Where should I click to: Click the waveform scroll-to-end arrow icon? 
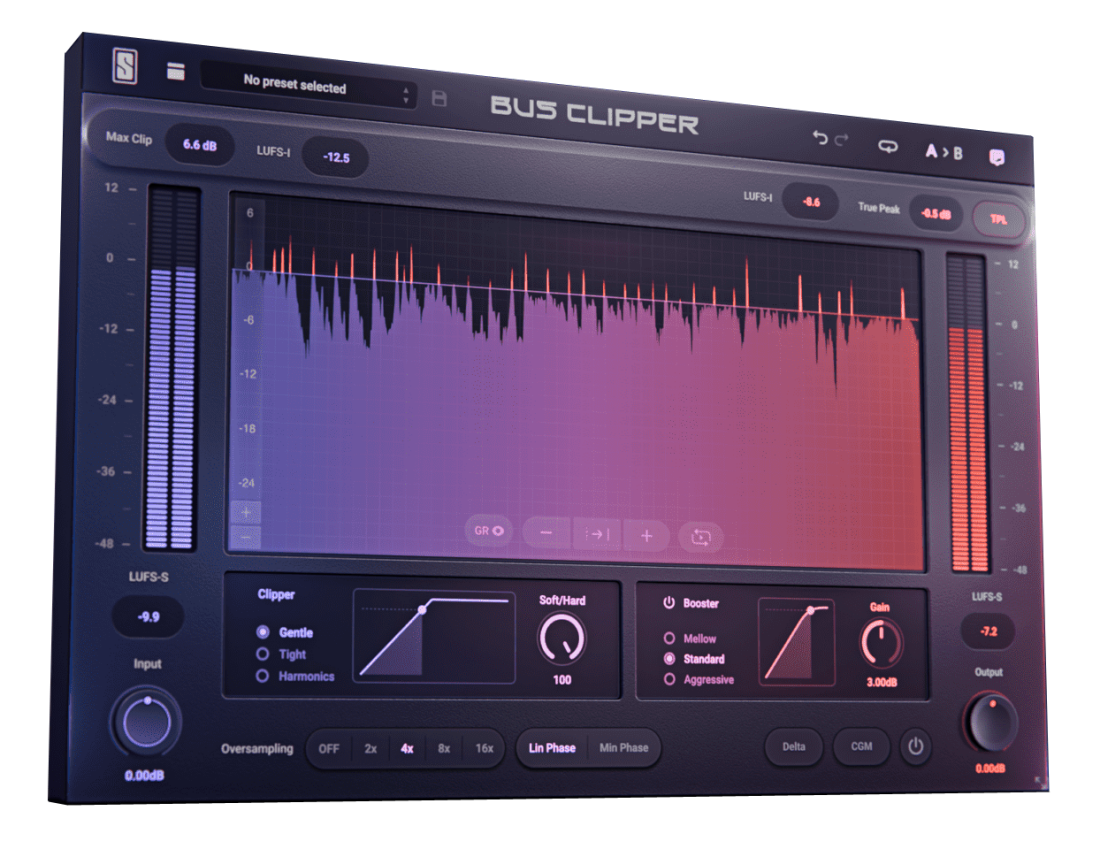coord(597,534)
